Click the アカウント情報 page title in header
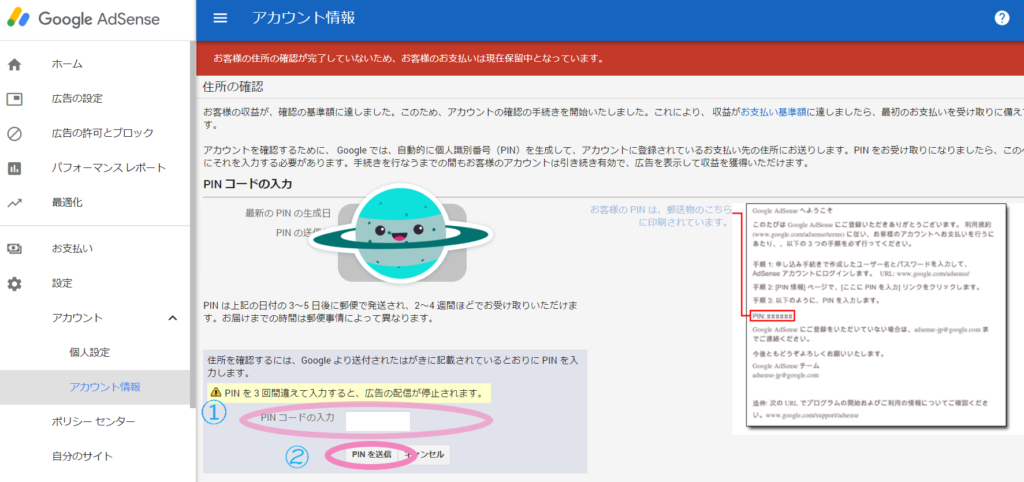This screenshot has height=482, width=1024. click(x=304, y=18)
